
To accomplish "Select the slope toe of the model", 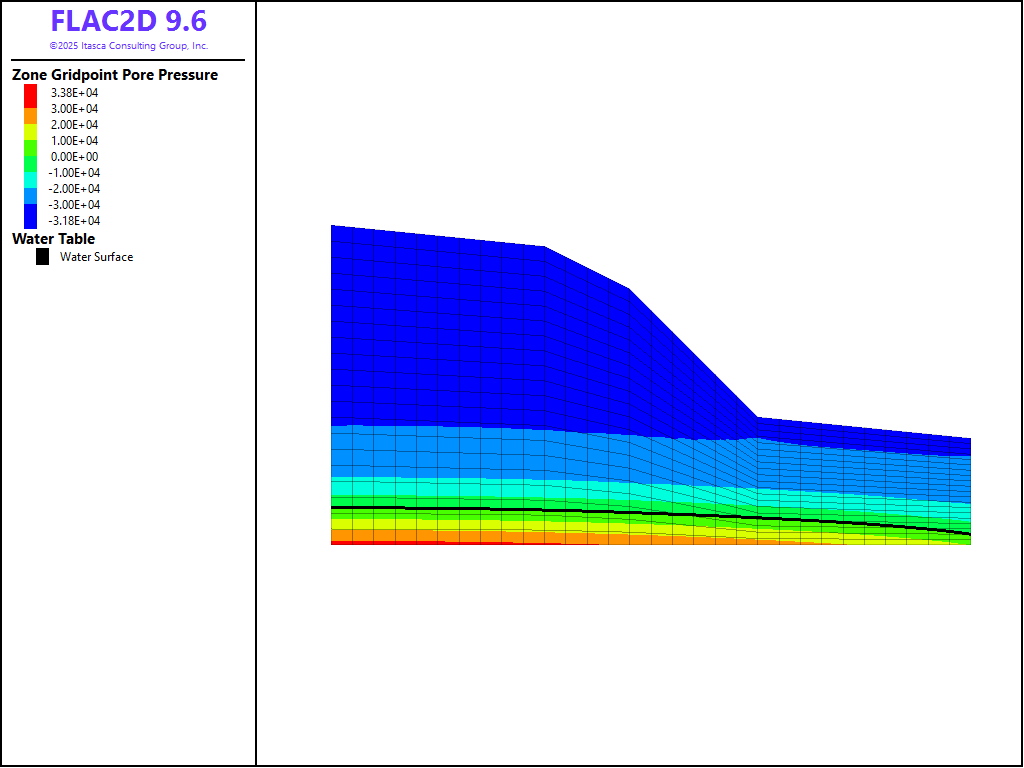I will coord(757,418).
